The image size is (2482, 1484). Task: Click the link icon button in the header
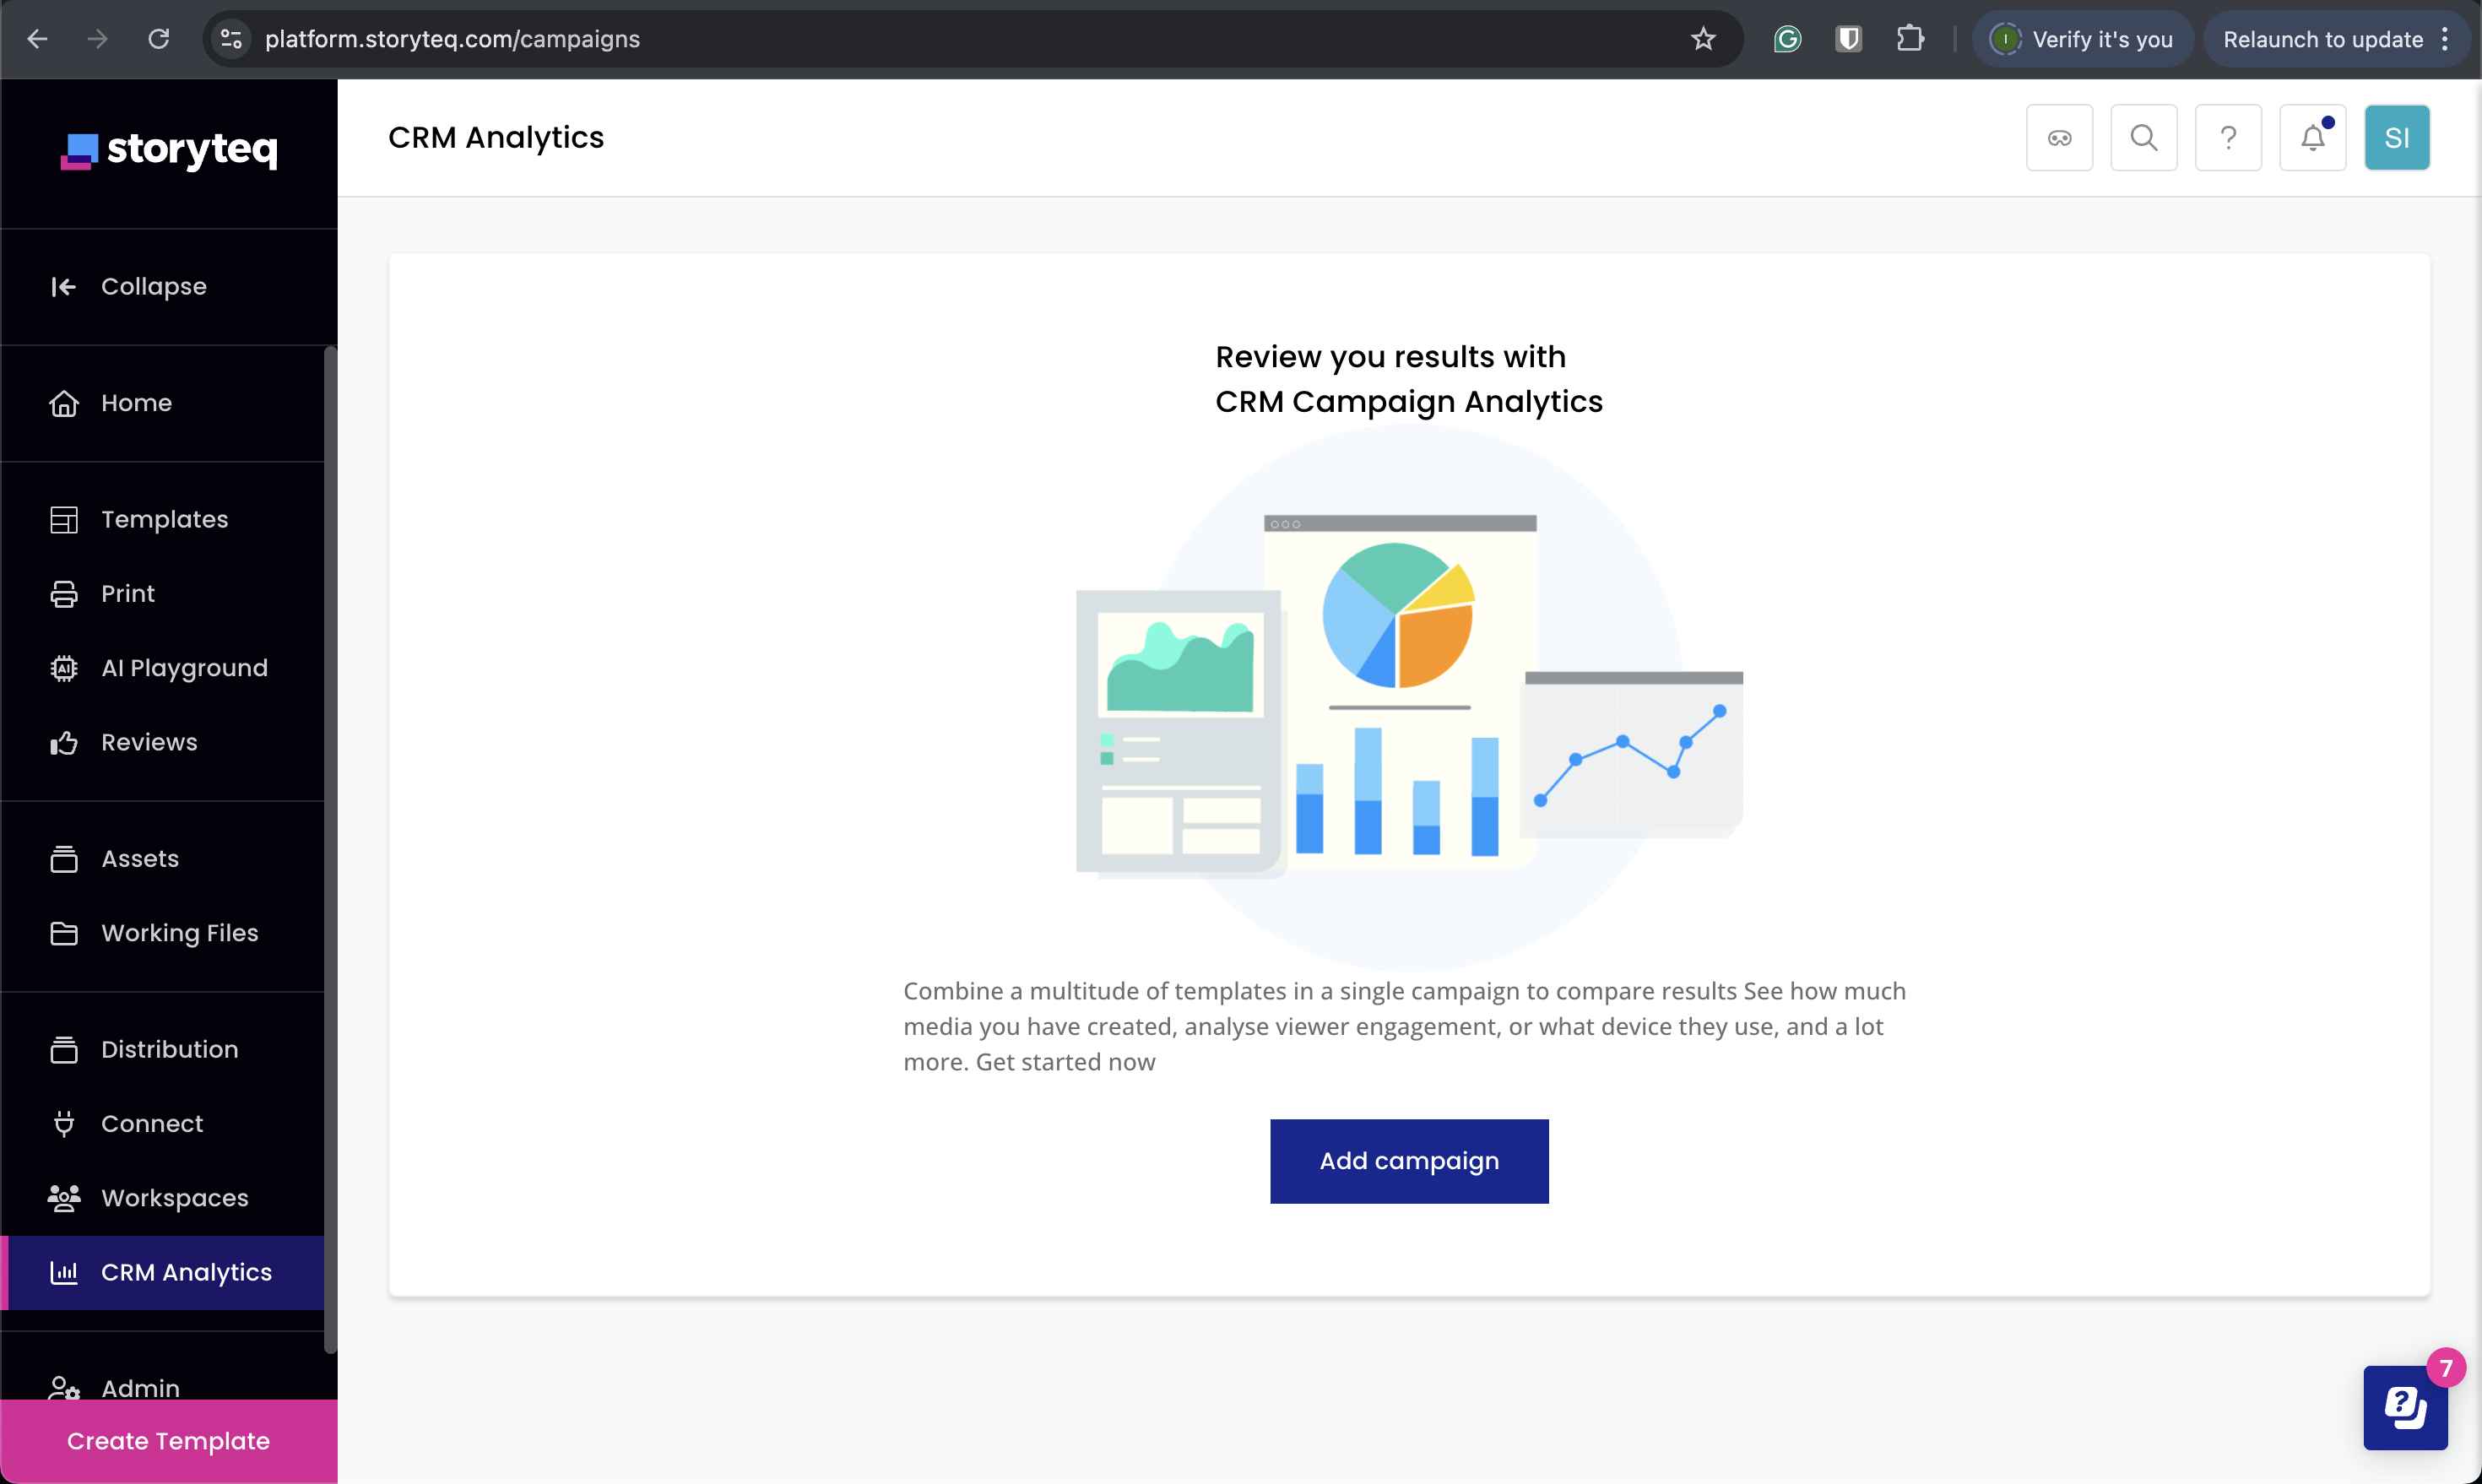pyautogui.click(x=2059, y=138)
